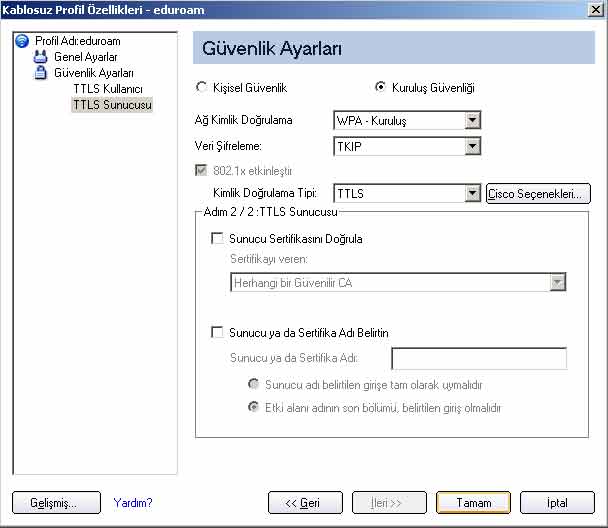Click the Cisco Seçenekleri button

click(x=538, y=193)
